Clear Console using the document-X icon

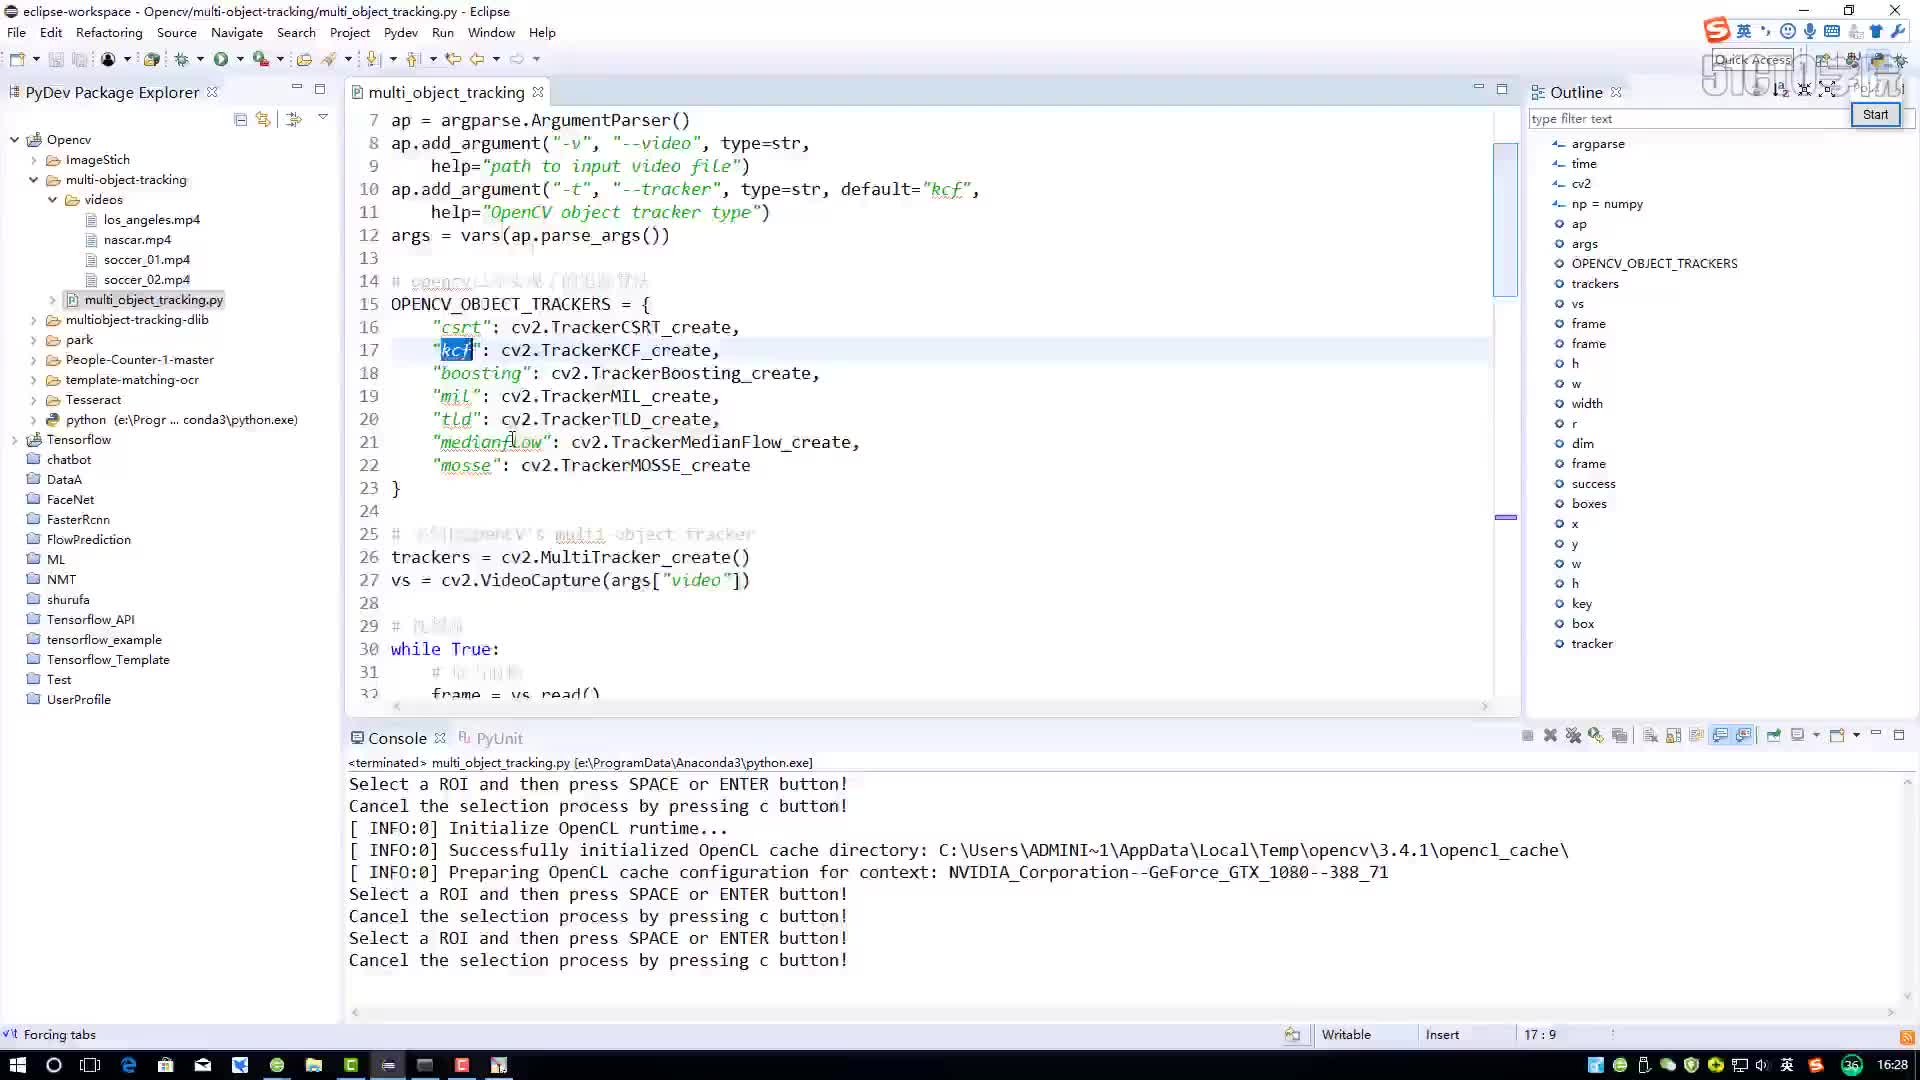point(1650,735)
